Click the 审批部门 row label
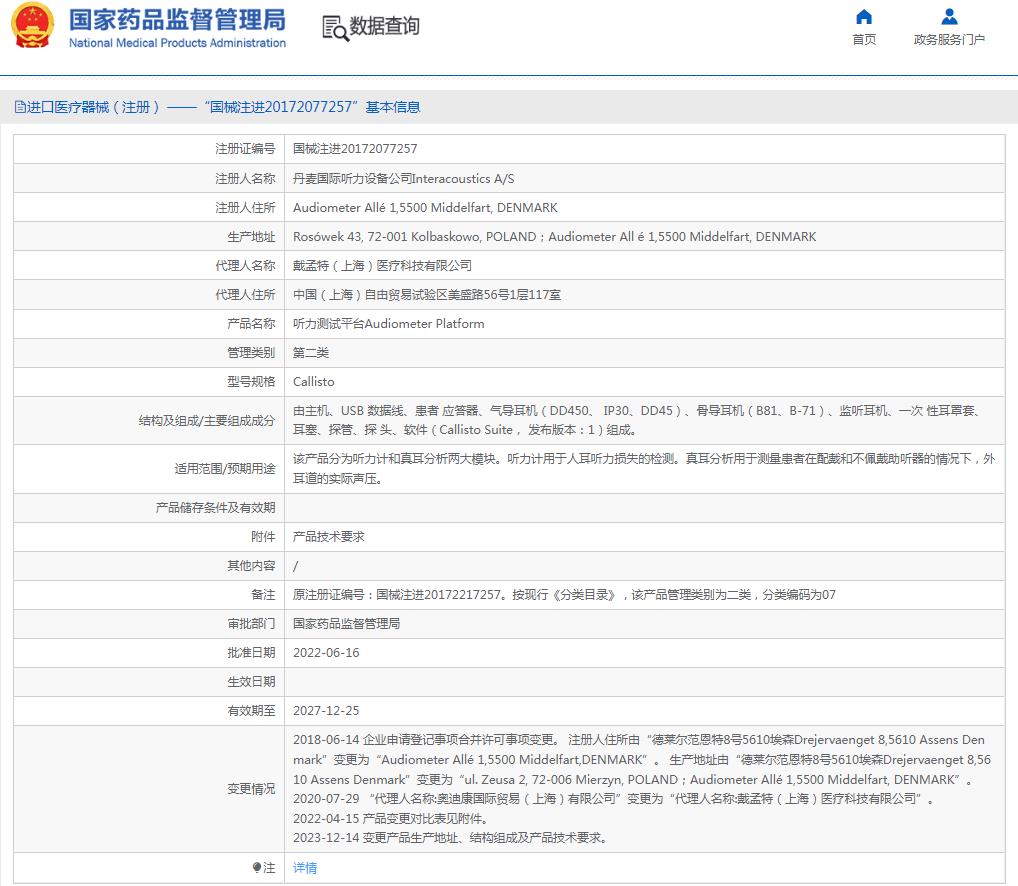This screenshot has height=886, width=1018. [x=251, y=624]
